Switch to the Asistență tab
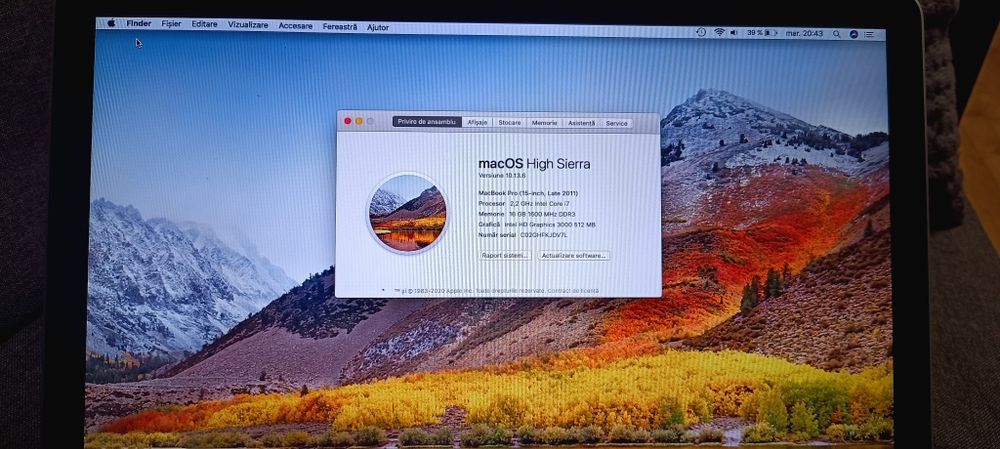 tap(582, 123)
